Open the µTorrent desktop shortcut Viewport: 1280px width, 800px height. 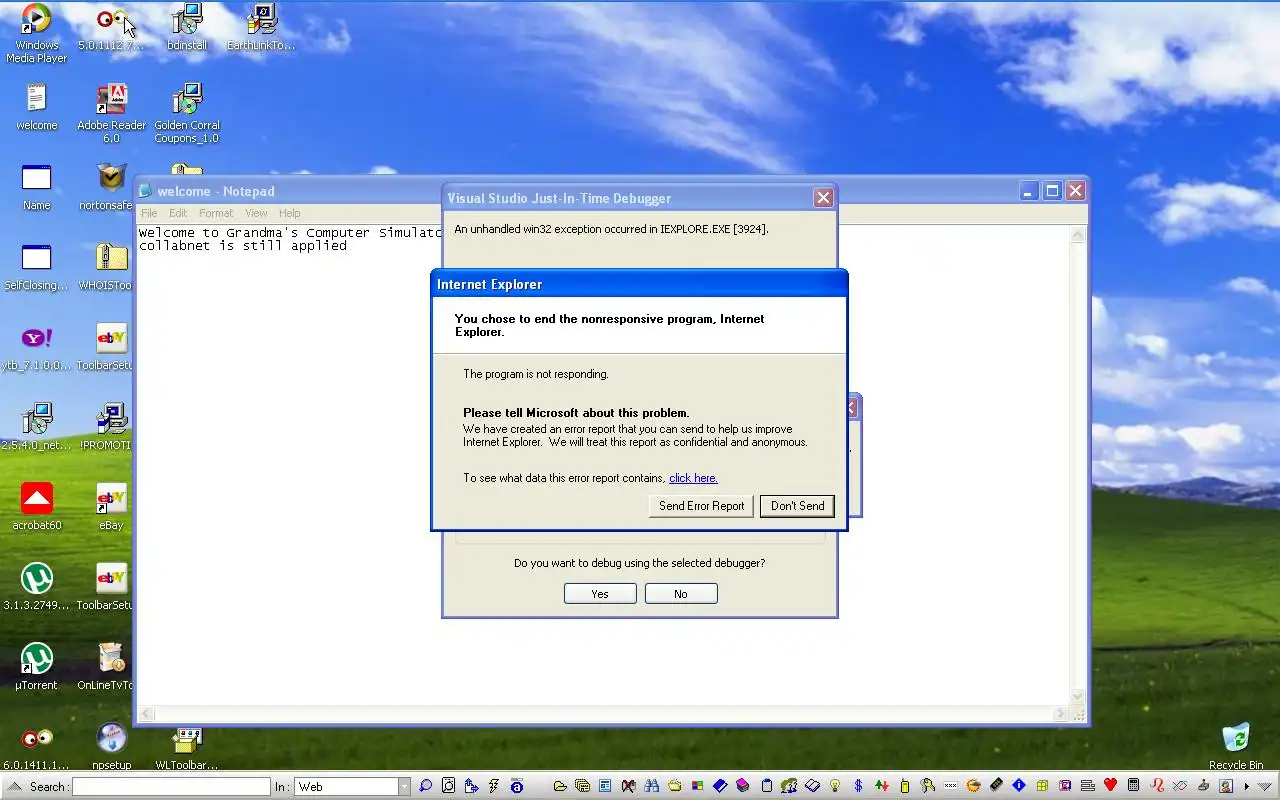click(x=37, y=666)
